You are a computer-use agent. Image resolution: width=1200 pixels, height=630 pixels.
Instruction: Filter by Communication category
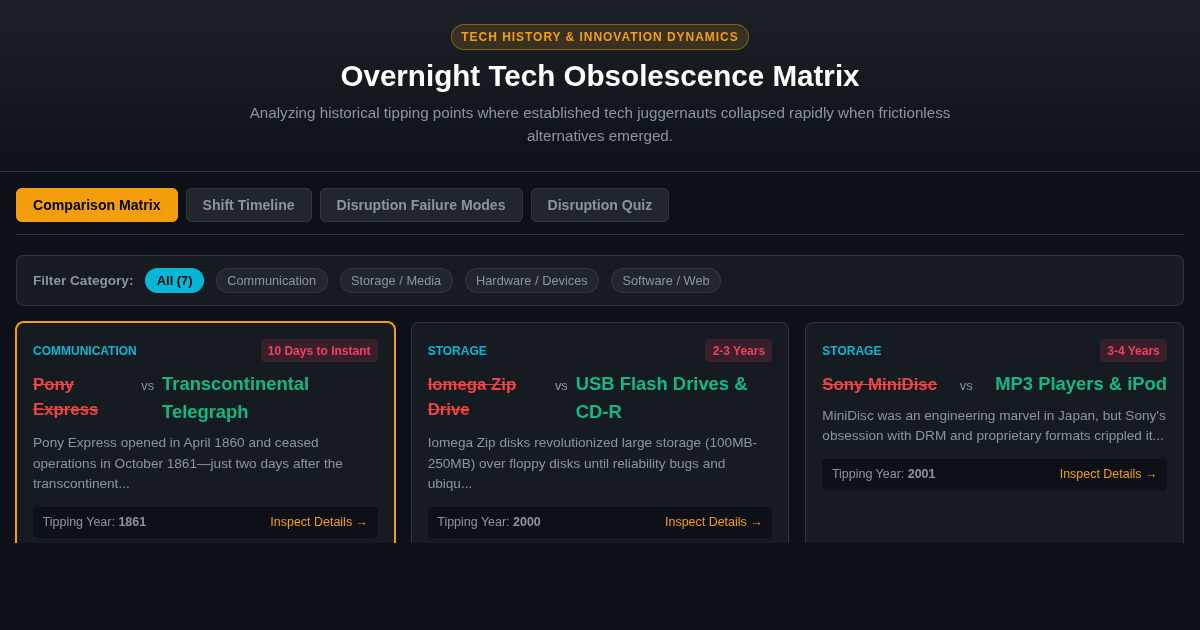tap(272, 281)
